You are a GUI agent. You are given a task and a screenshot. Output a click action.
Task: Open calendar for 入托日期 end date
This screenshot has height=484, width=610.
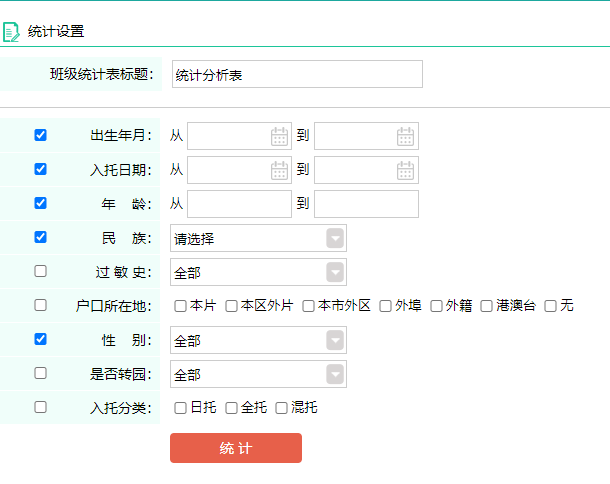(405, 170)
